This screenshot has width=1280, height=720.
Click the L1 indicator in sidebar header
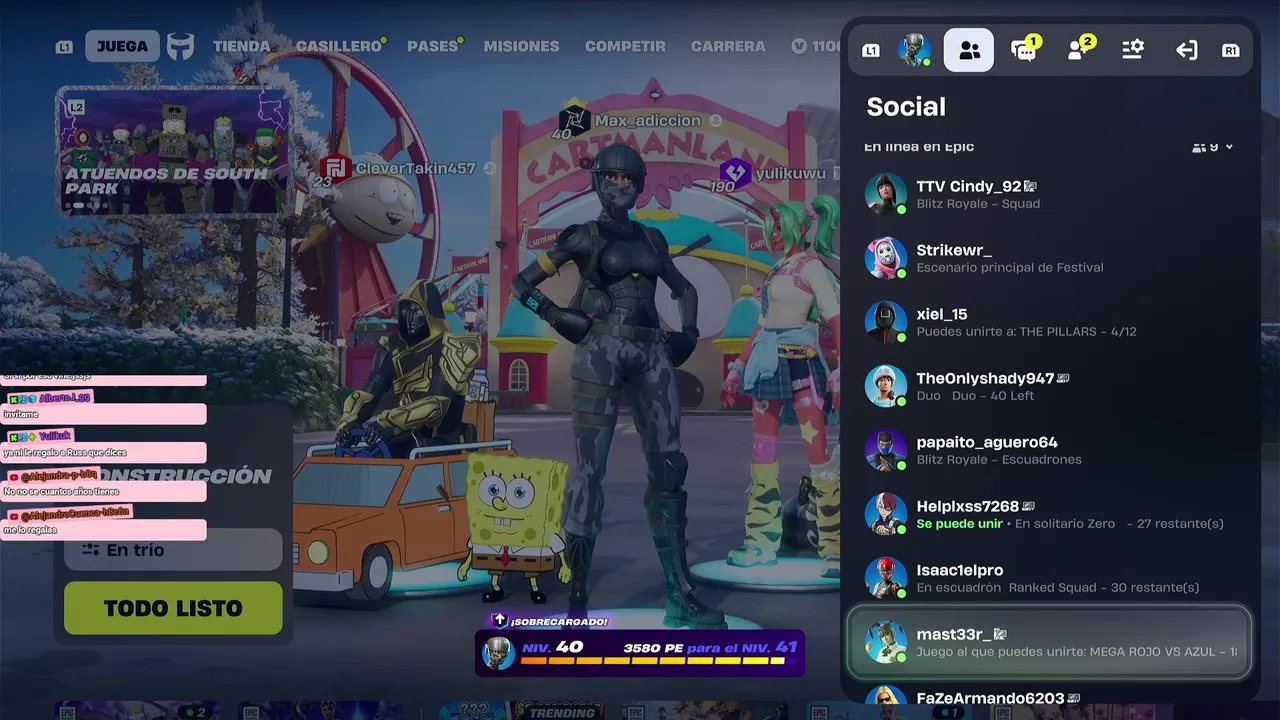pos(871,50)
